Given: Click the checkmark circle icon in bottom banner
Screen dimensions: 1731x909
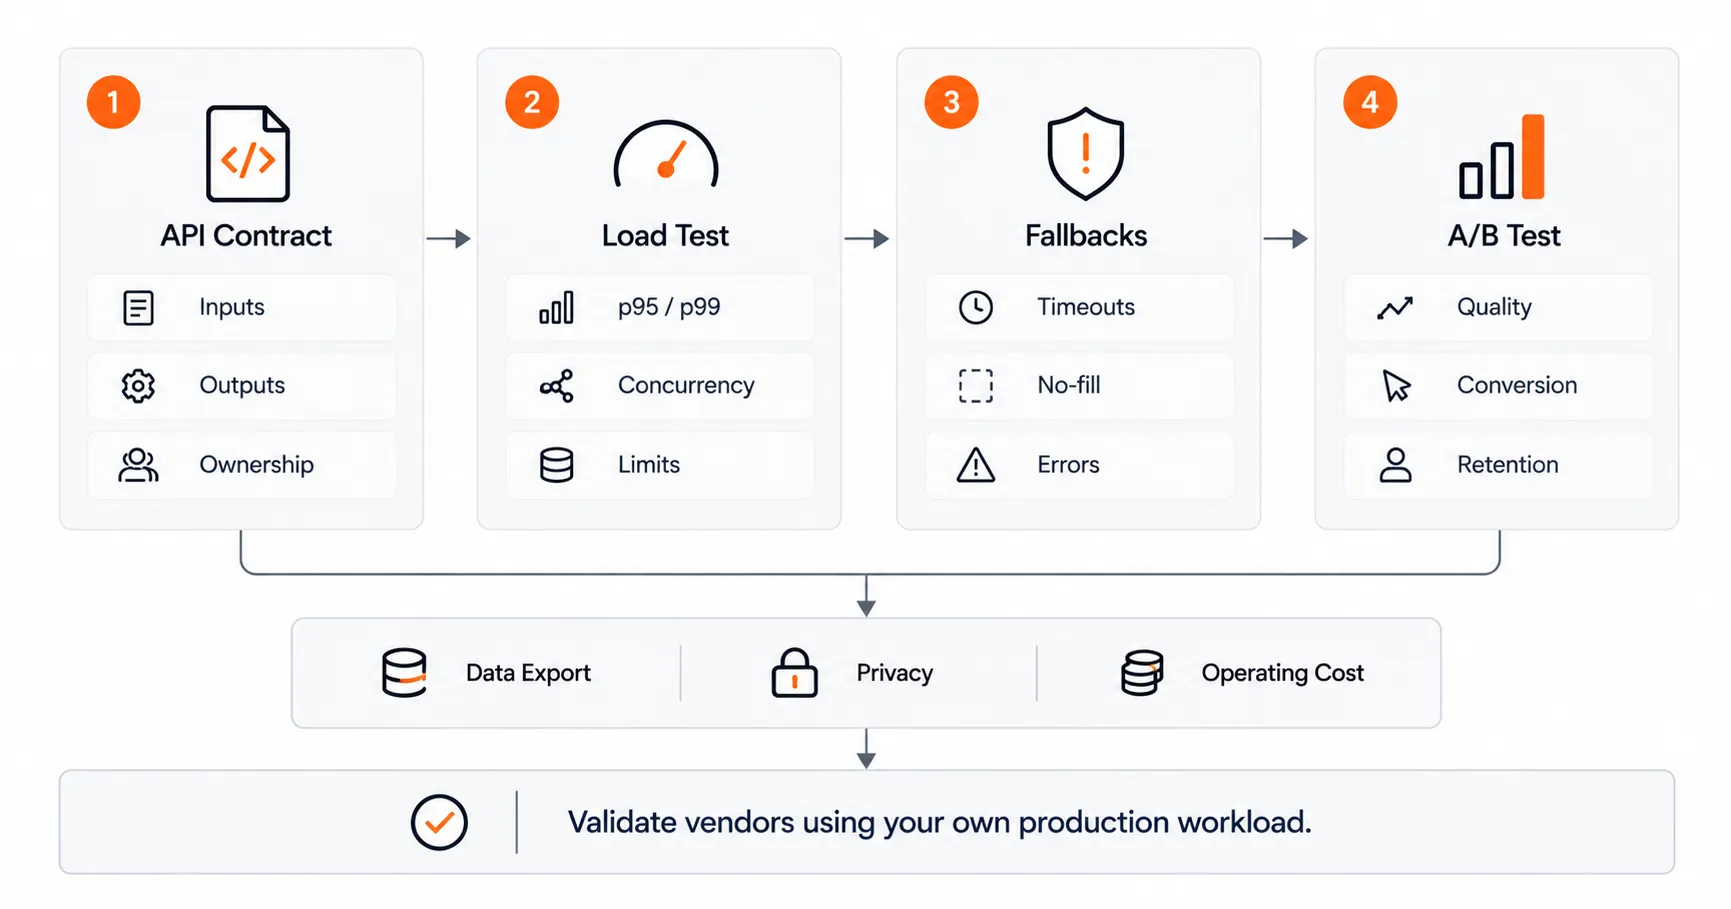Looking at the screenshot, I should click(x=439, y=822).
